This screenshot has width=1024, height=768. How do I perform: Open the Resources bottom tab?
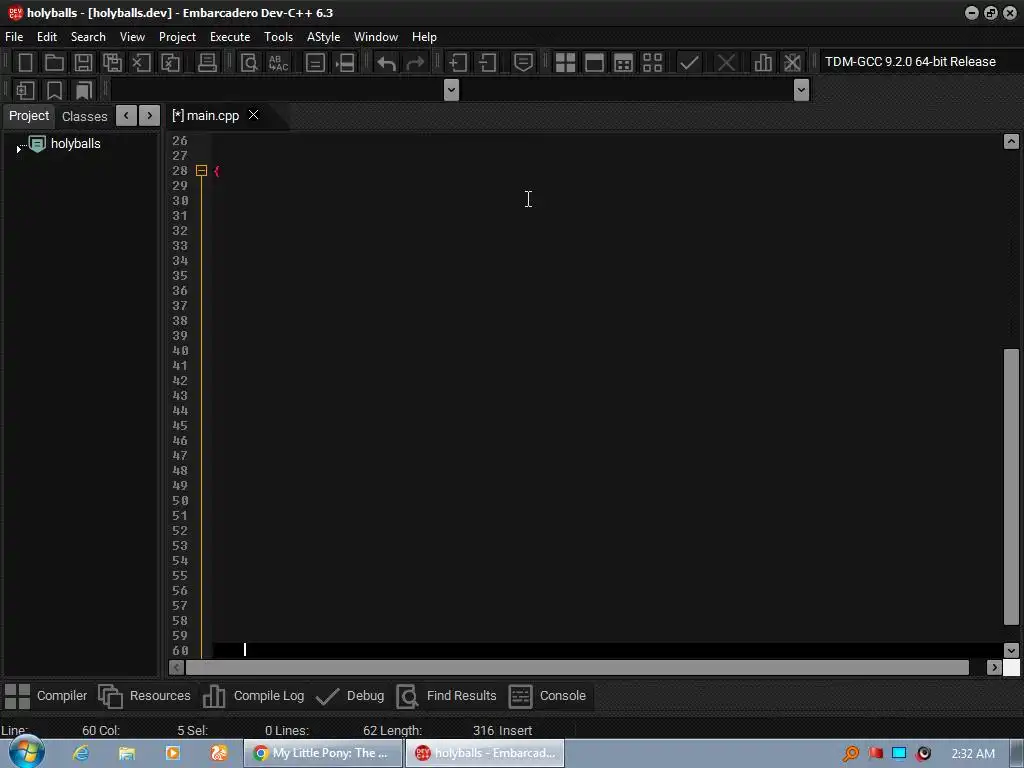[144, 696]
